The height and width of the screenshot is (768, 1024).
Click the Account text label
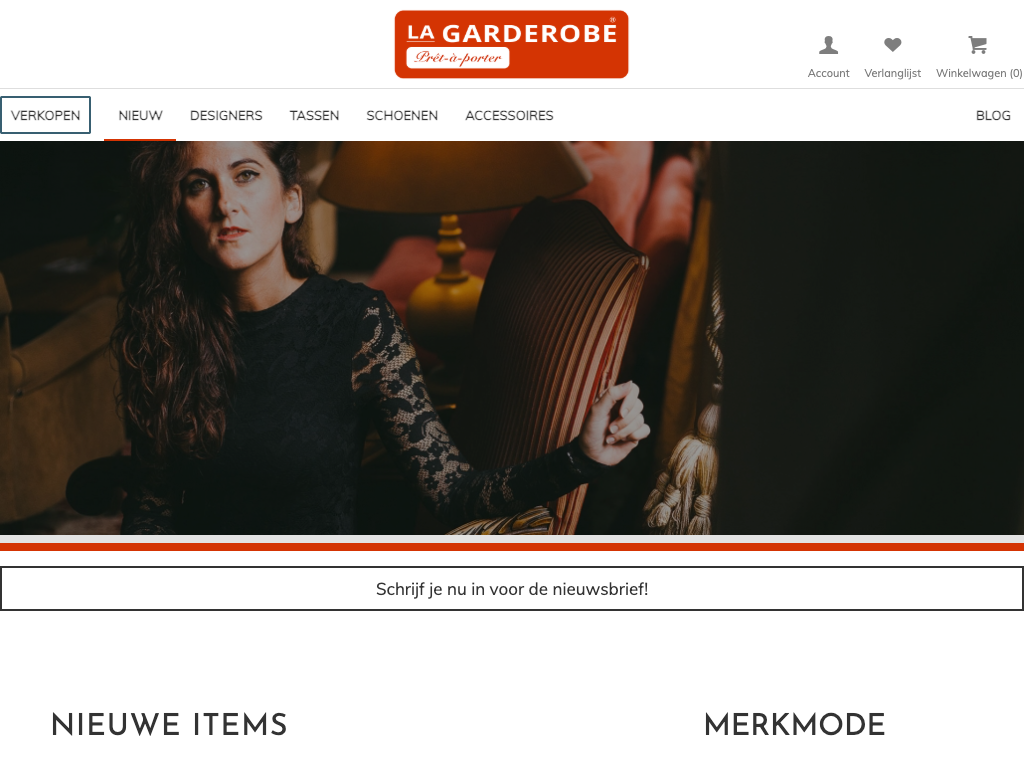828,73
